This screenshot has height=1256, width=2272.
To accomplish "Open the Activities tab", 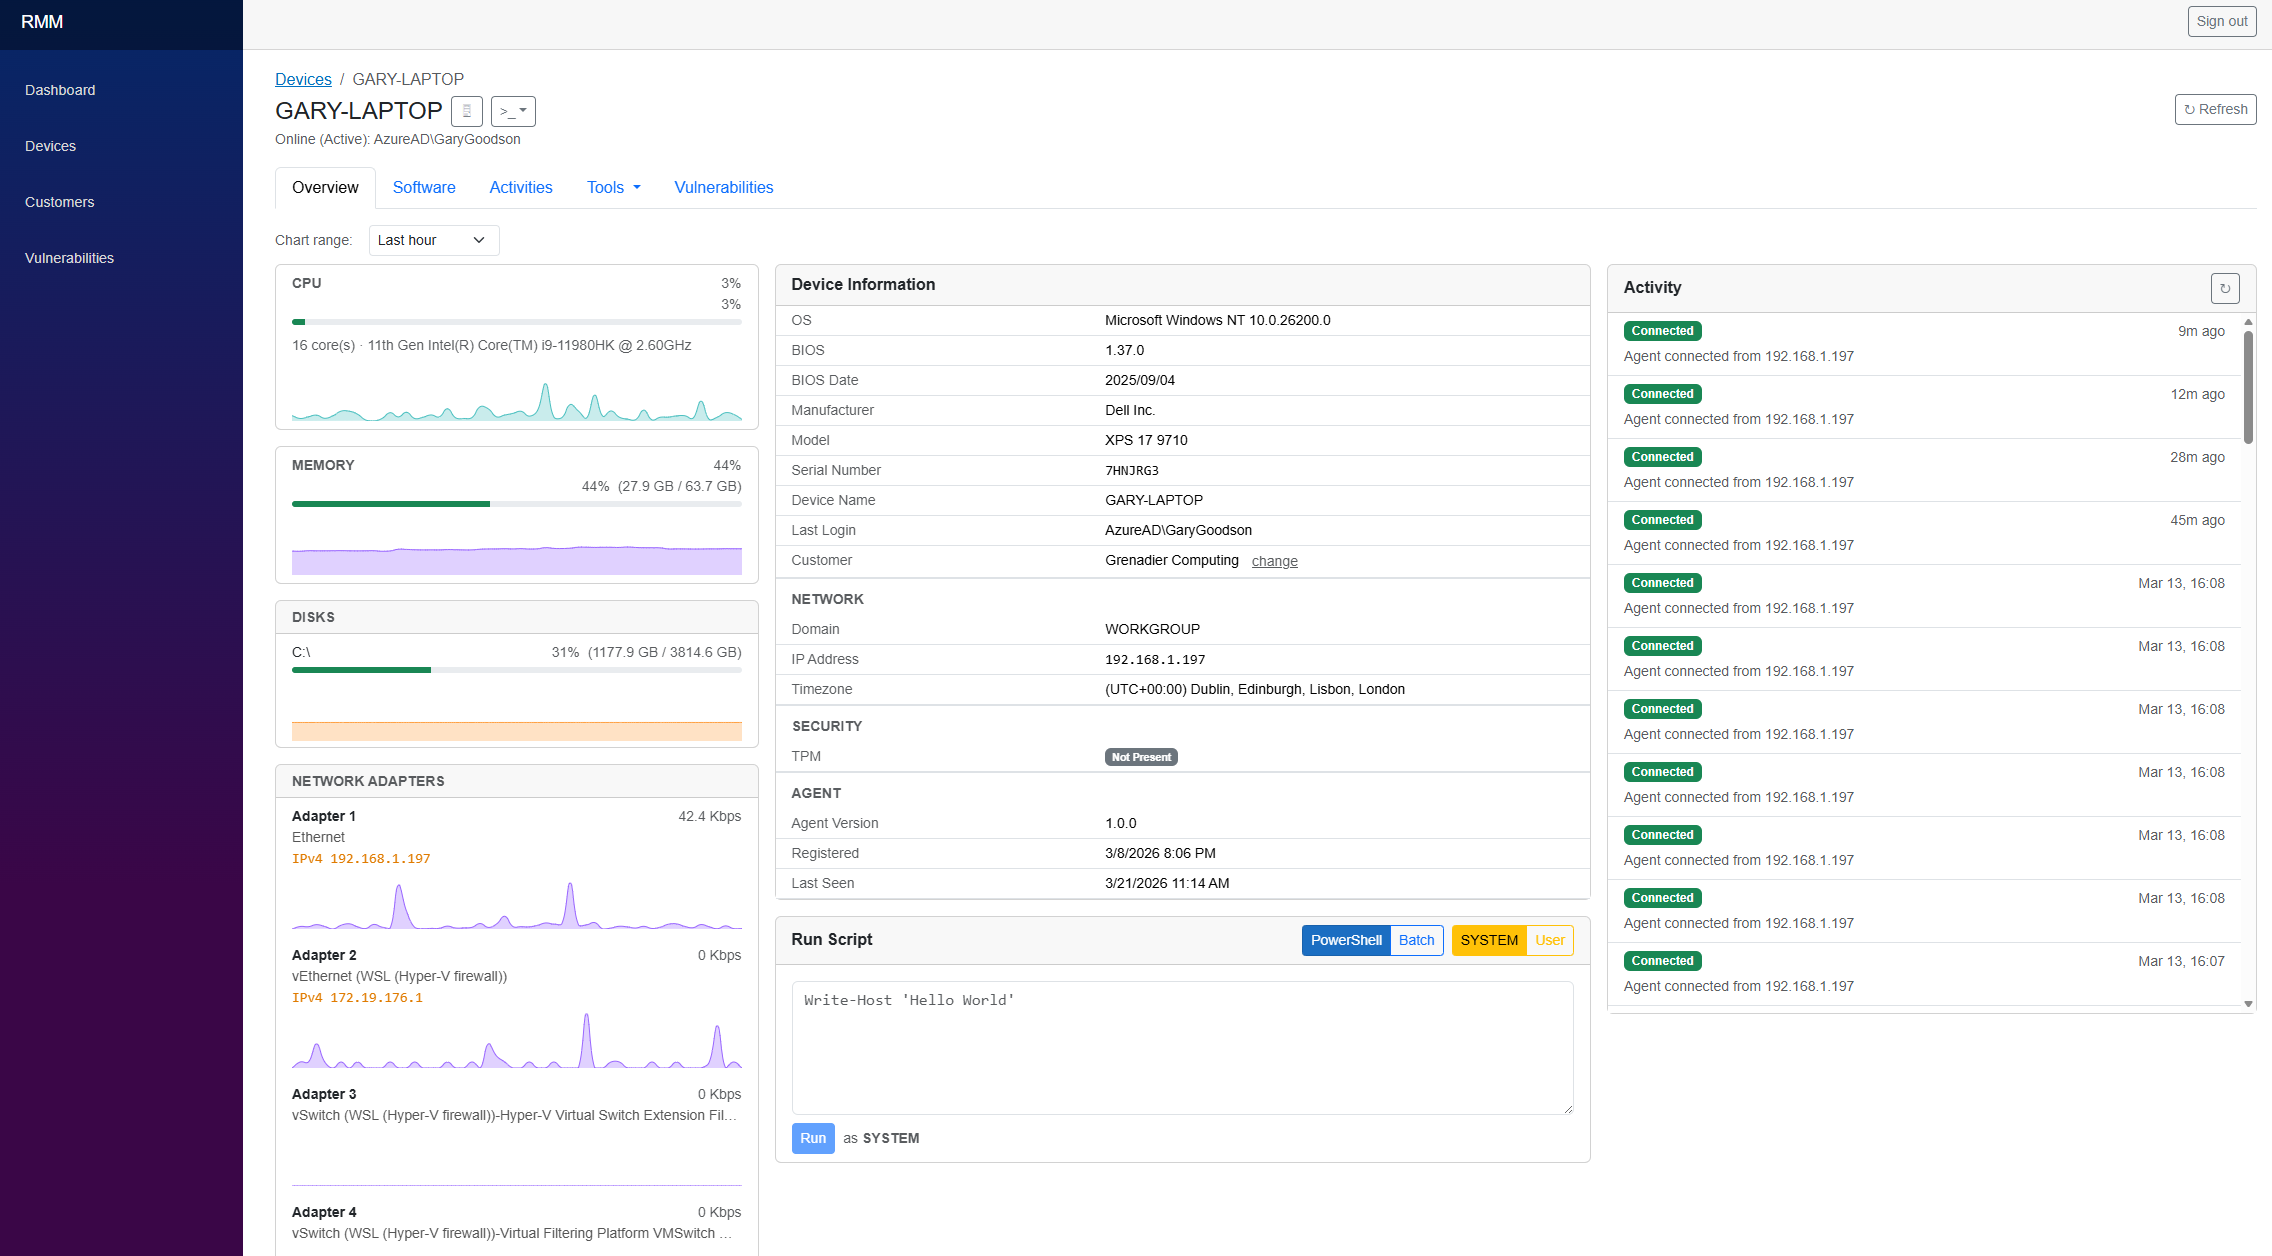I will tap(520, 187).
